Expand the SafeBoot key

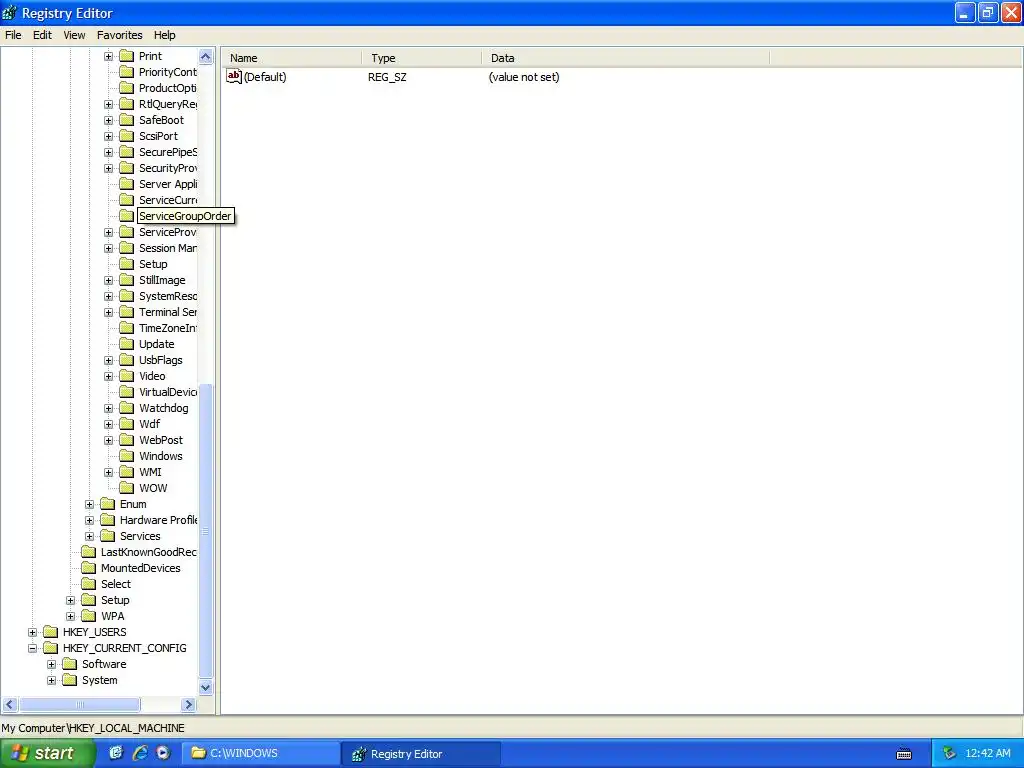(x=108, y=120)
